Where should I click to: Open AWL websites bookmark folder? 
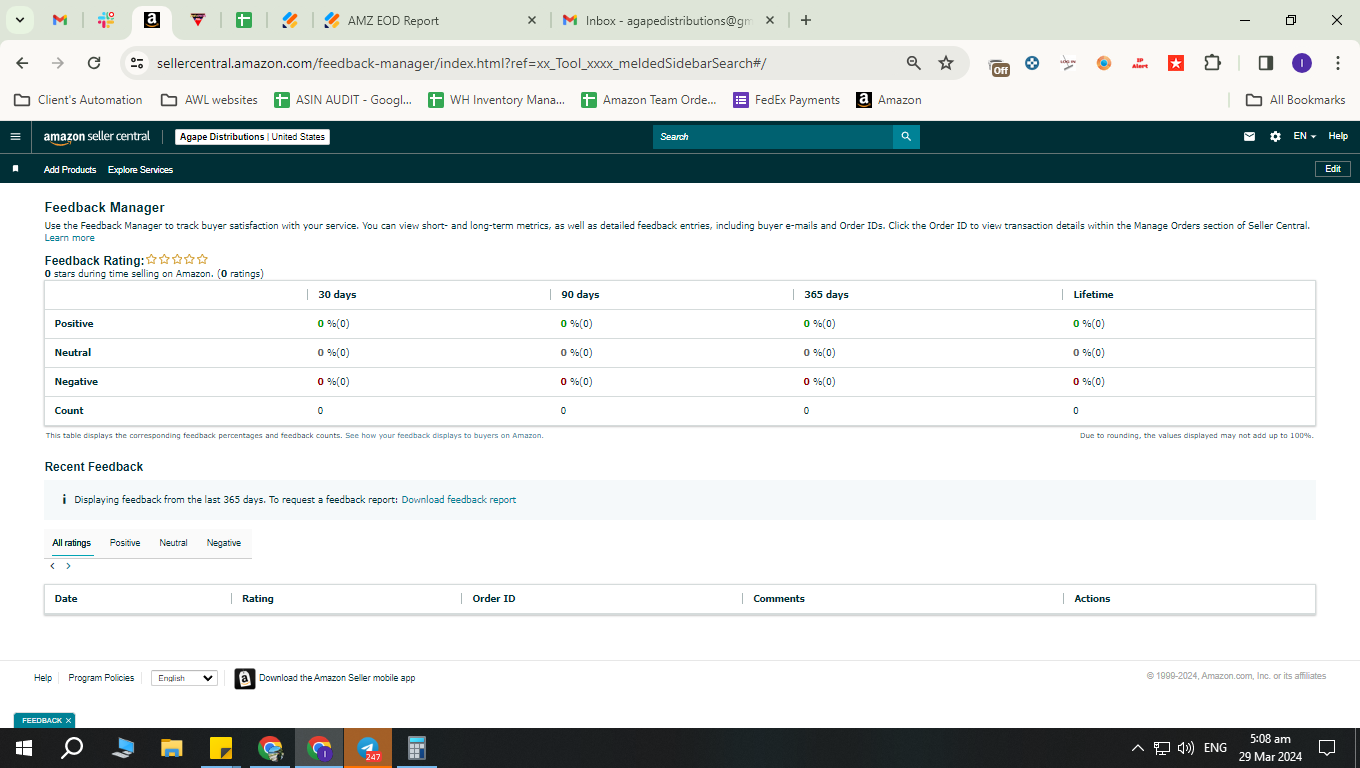pyautogui.click(x=209, y=100)
